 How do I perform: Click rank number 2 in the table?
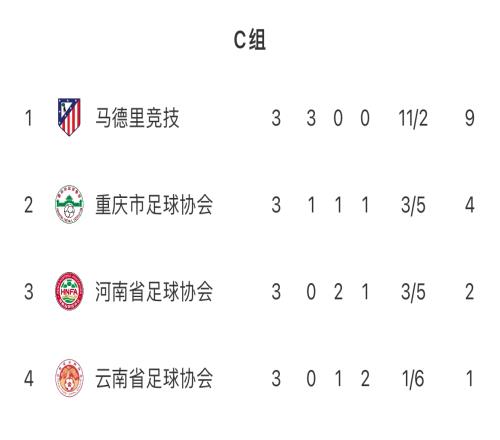[29, 205]
